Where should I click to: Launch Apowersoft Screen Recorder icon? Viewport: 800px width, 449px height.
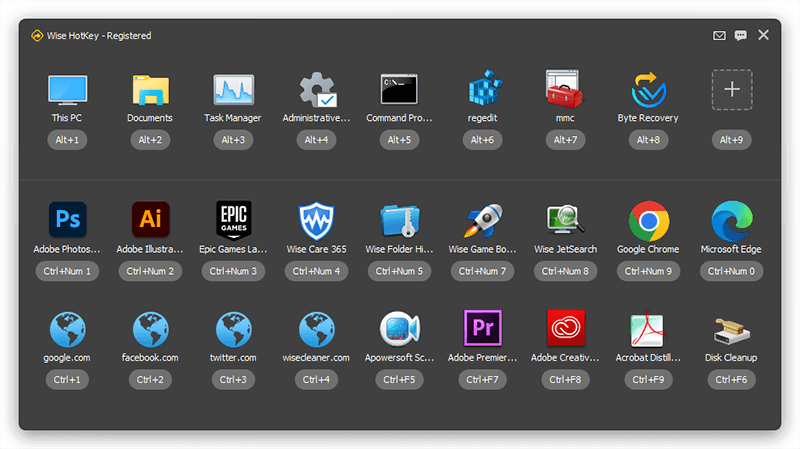pyautogui.click(x=399, y=329)
